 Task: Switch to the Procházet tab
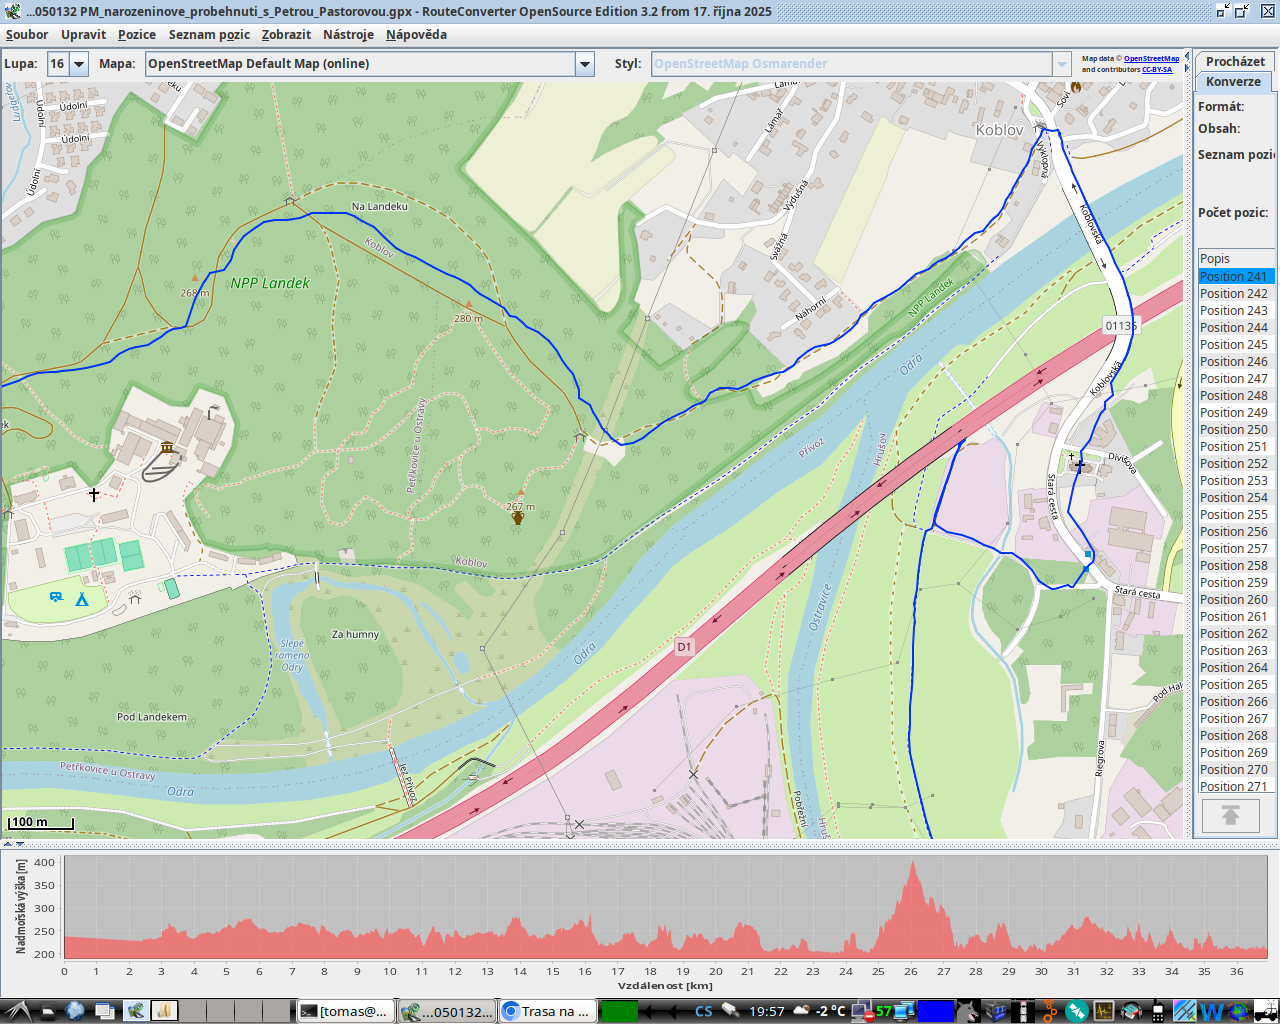pos(1234,61)
